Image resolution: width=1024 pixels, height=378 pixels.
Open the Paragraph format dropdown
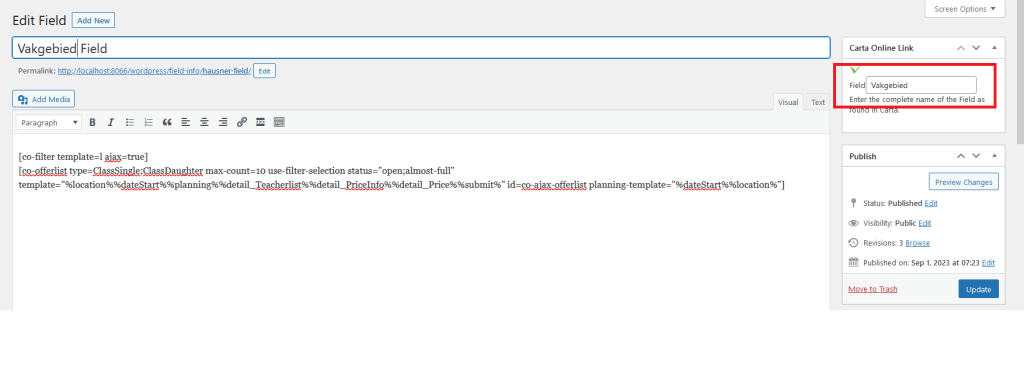point(49,122)
